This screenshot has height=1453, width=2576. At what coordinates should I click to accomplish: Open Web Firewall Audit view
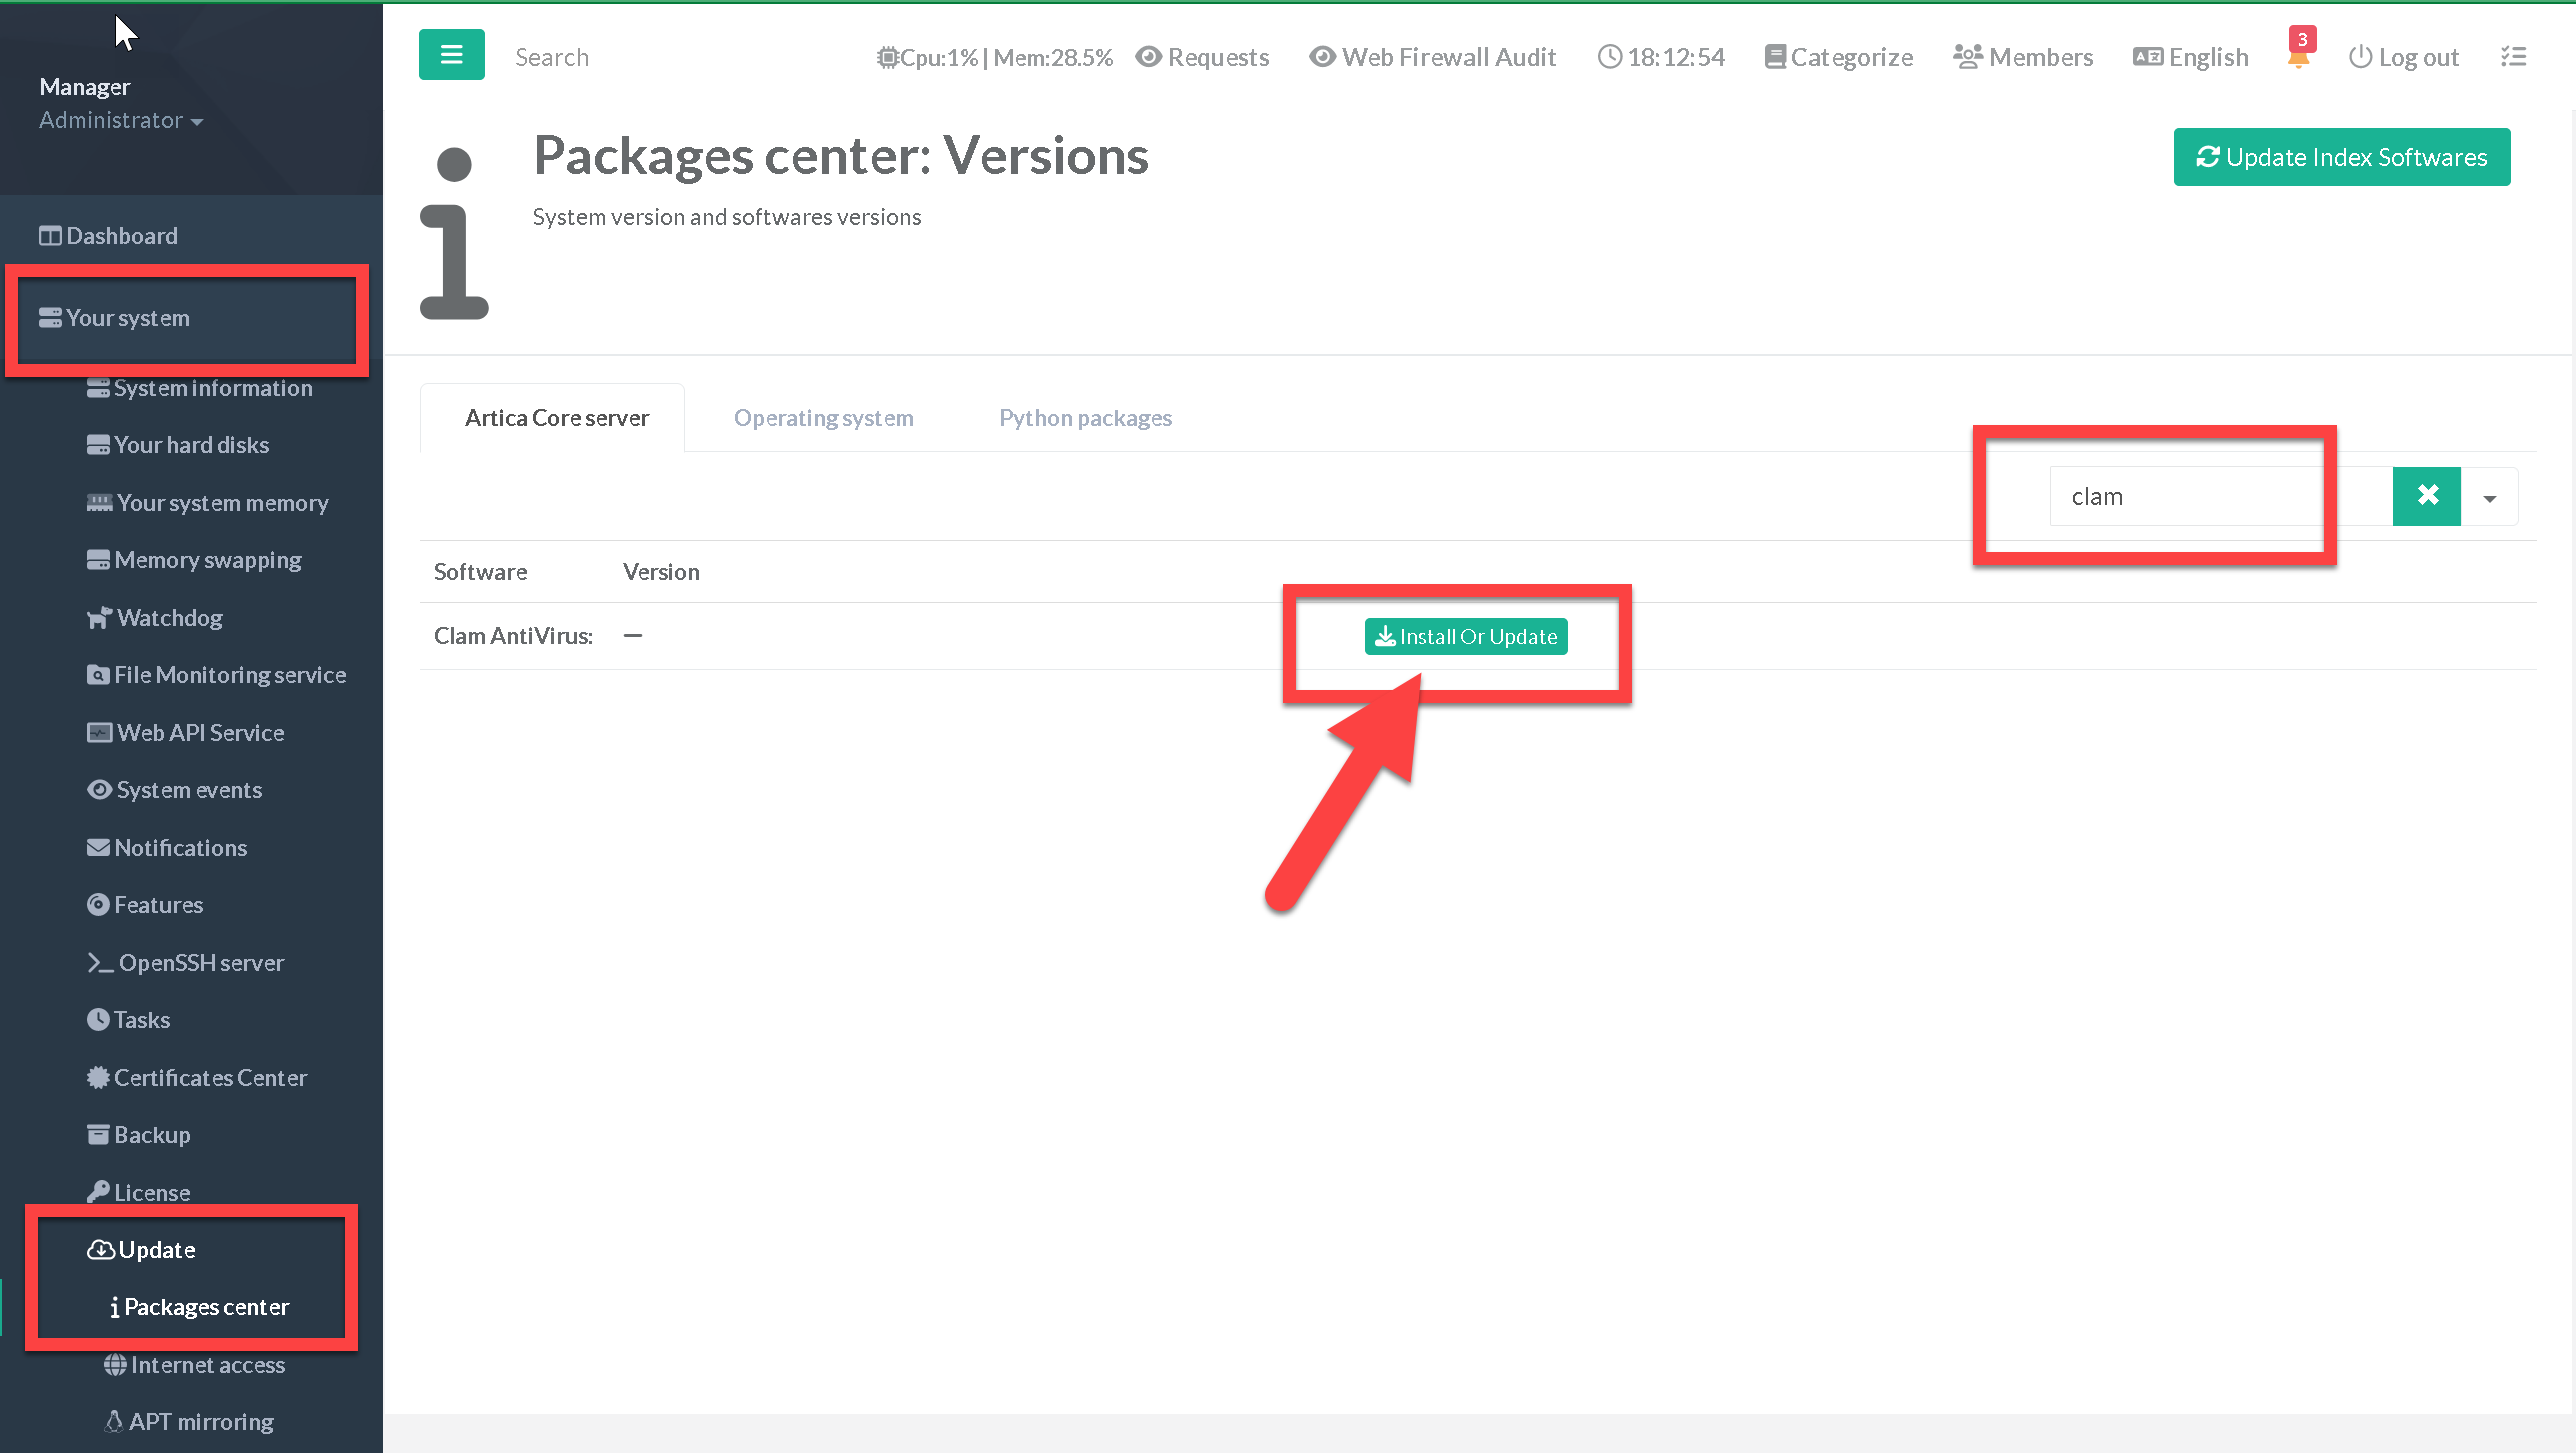pyautogui.click(x=1432, y=57)
